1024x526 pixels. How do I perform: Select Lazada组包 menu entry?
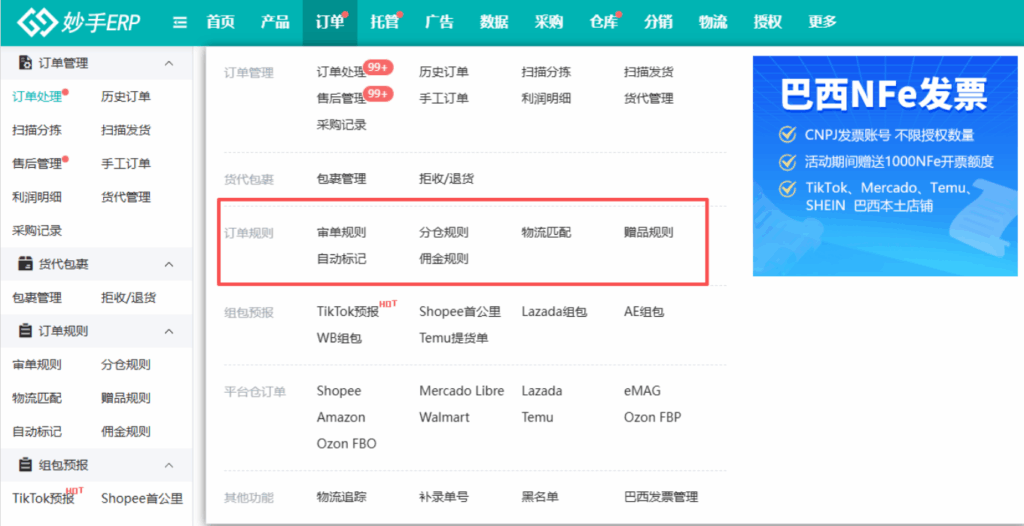pos(554,312)
